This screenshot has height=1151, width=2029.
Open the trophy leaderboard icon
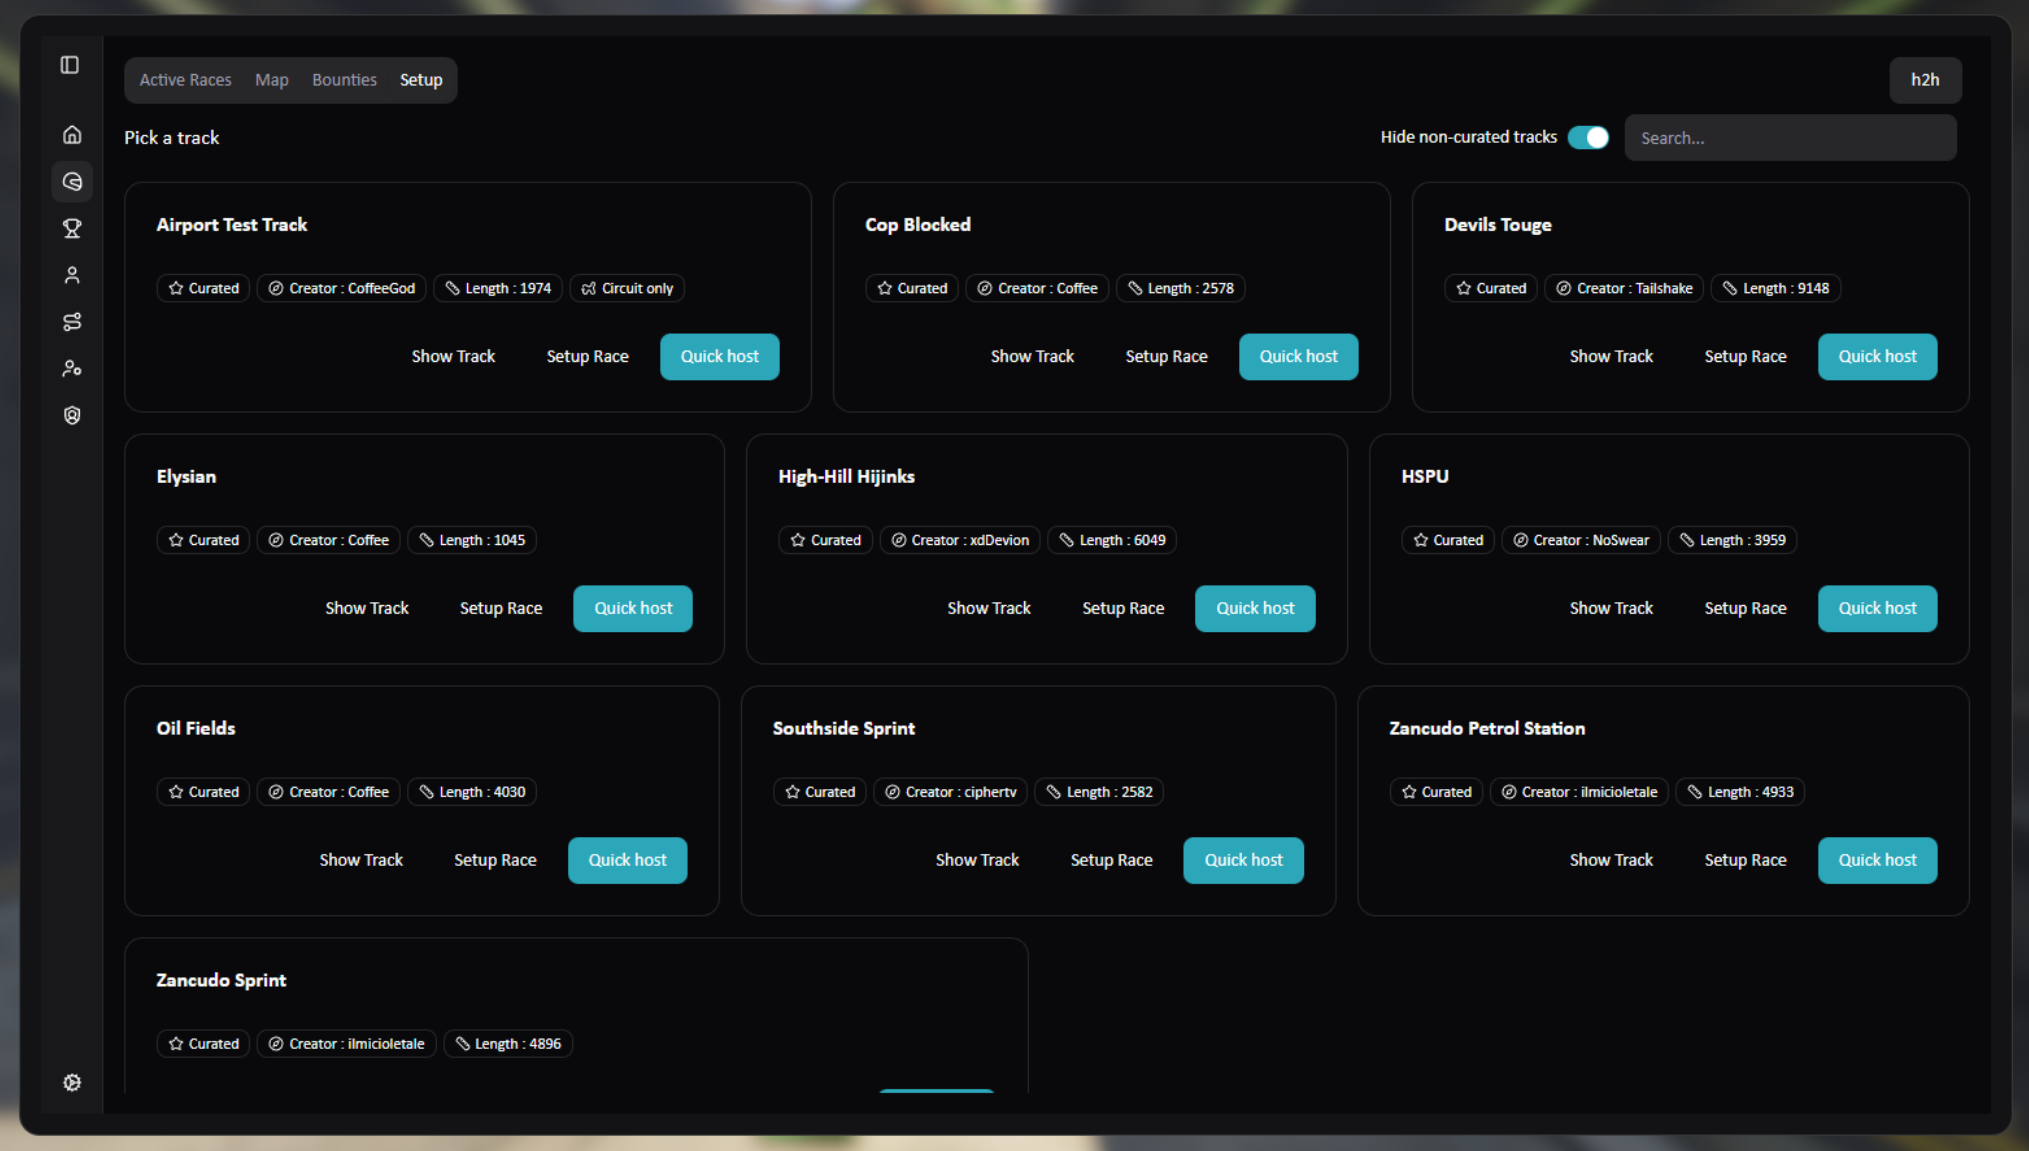click(x=72, y=228)
